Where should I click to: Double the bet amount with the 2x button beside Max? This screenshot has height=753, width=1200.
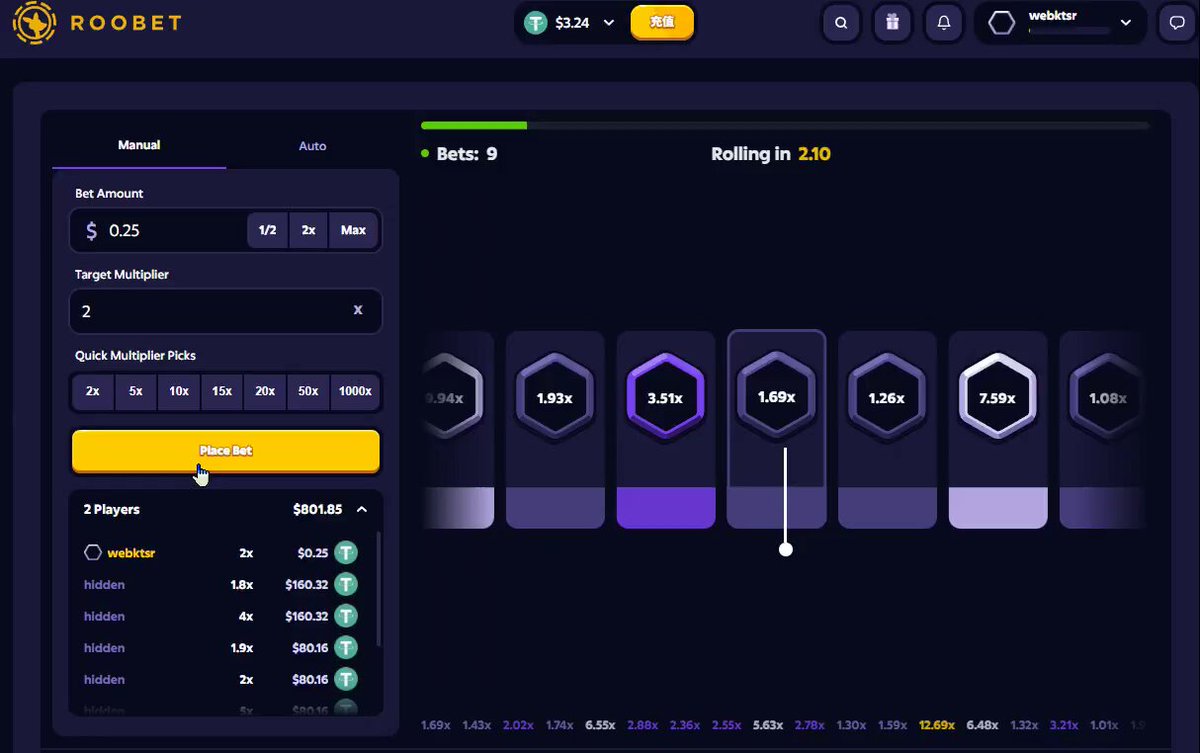[309, 230]
